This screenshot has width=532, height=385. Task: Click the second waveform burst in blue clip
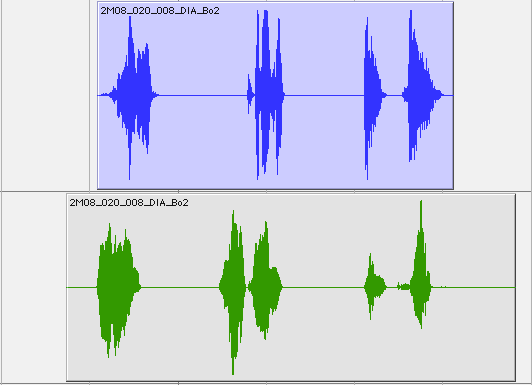(x=266, y=95)
